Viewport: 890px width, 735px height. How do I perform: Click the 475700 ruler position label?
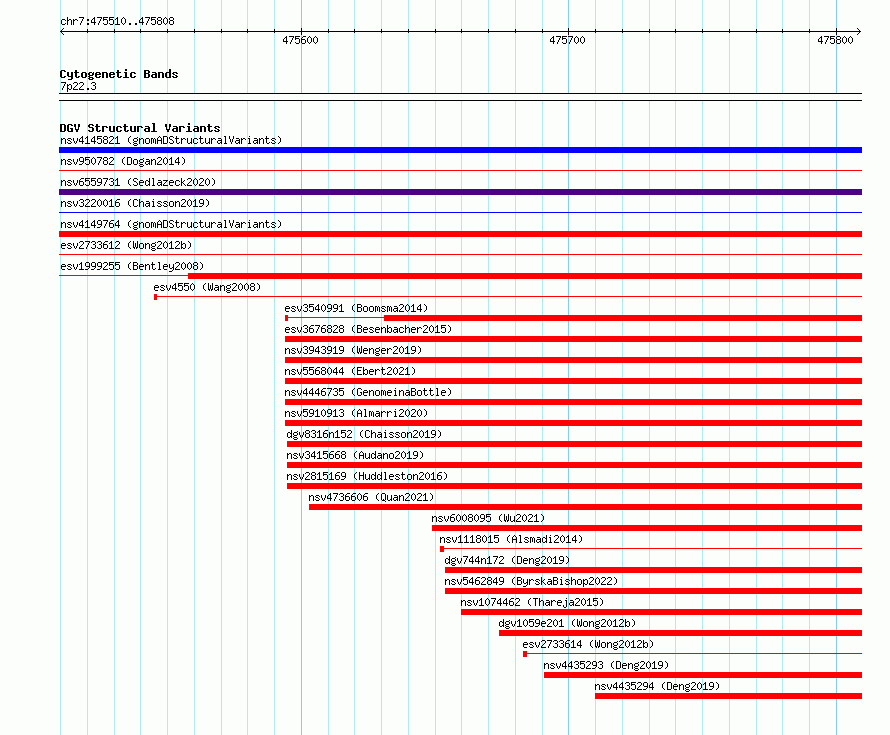coord(567,40)
